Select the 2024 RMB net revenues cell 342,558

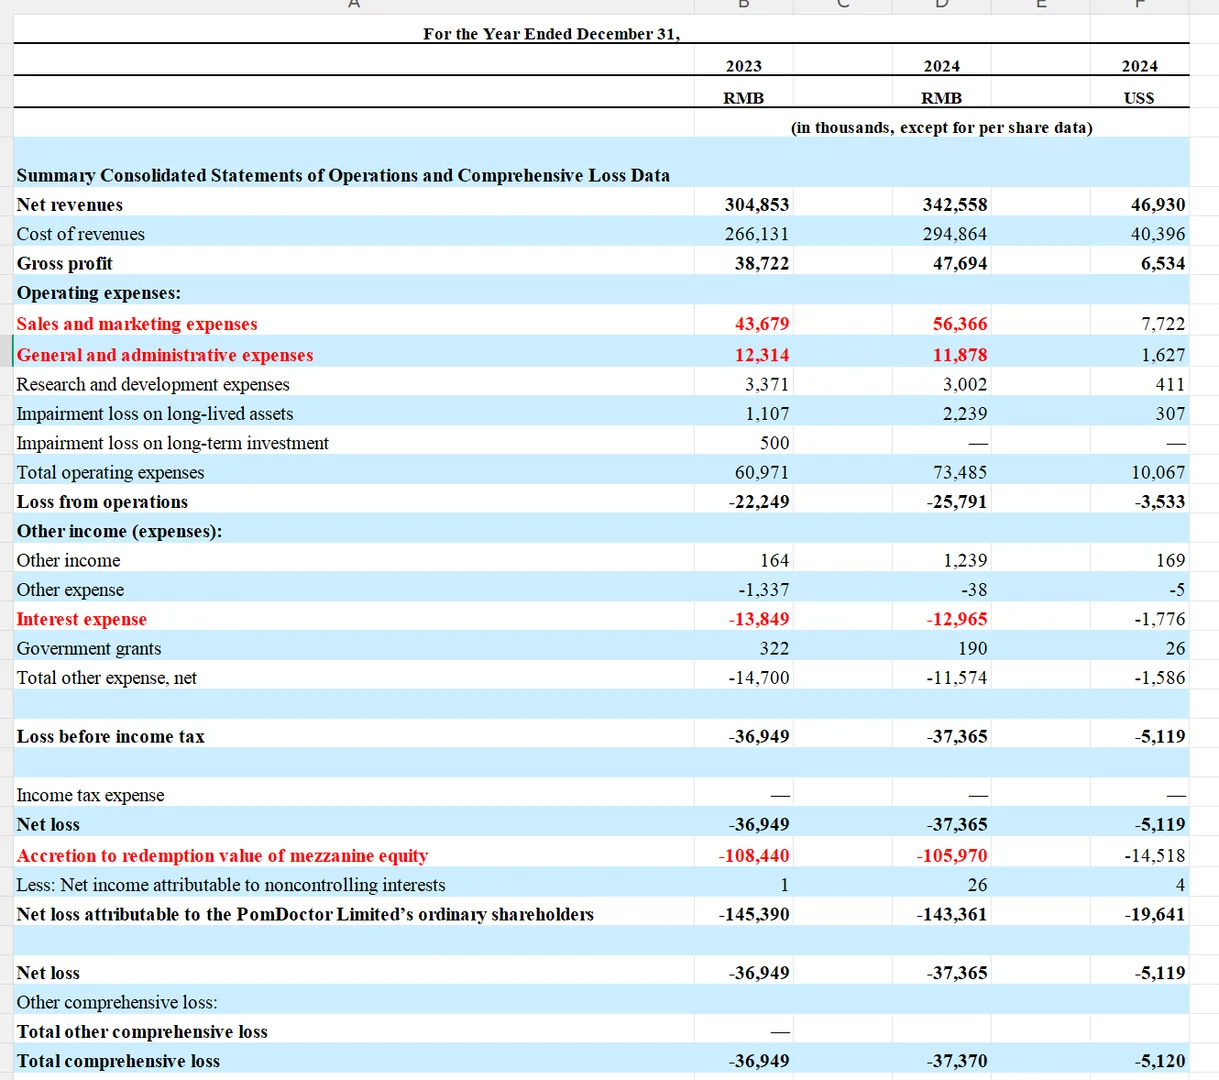[955, 205]
